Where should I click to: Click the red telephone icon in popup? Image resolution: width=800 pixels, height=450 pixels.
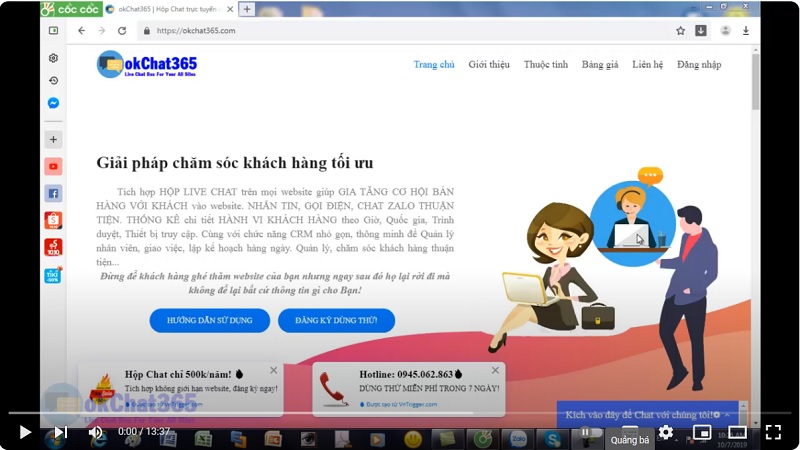point(333,389)
